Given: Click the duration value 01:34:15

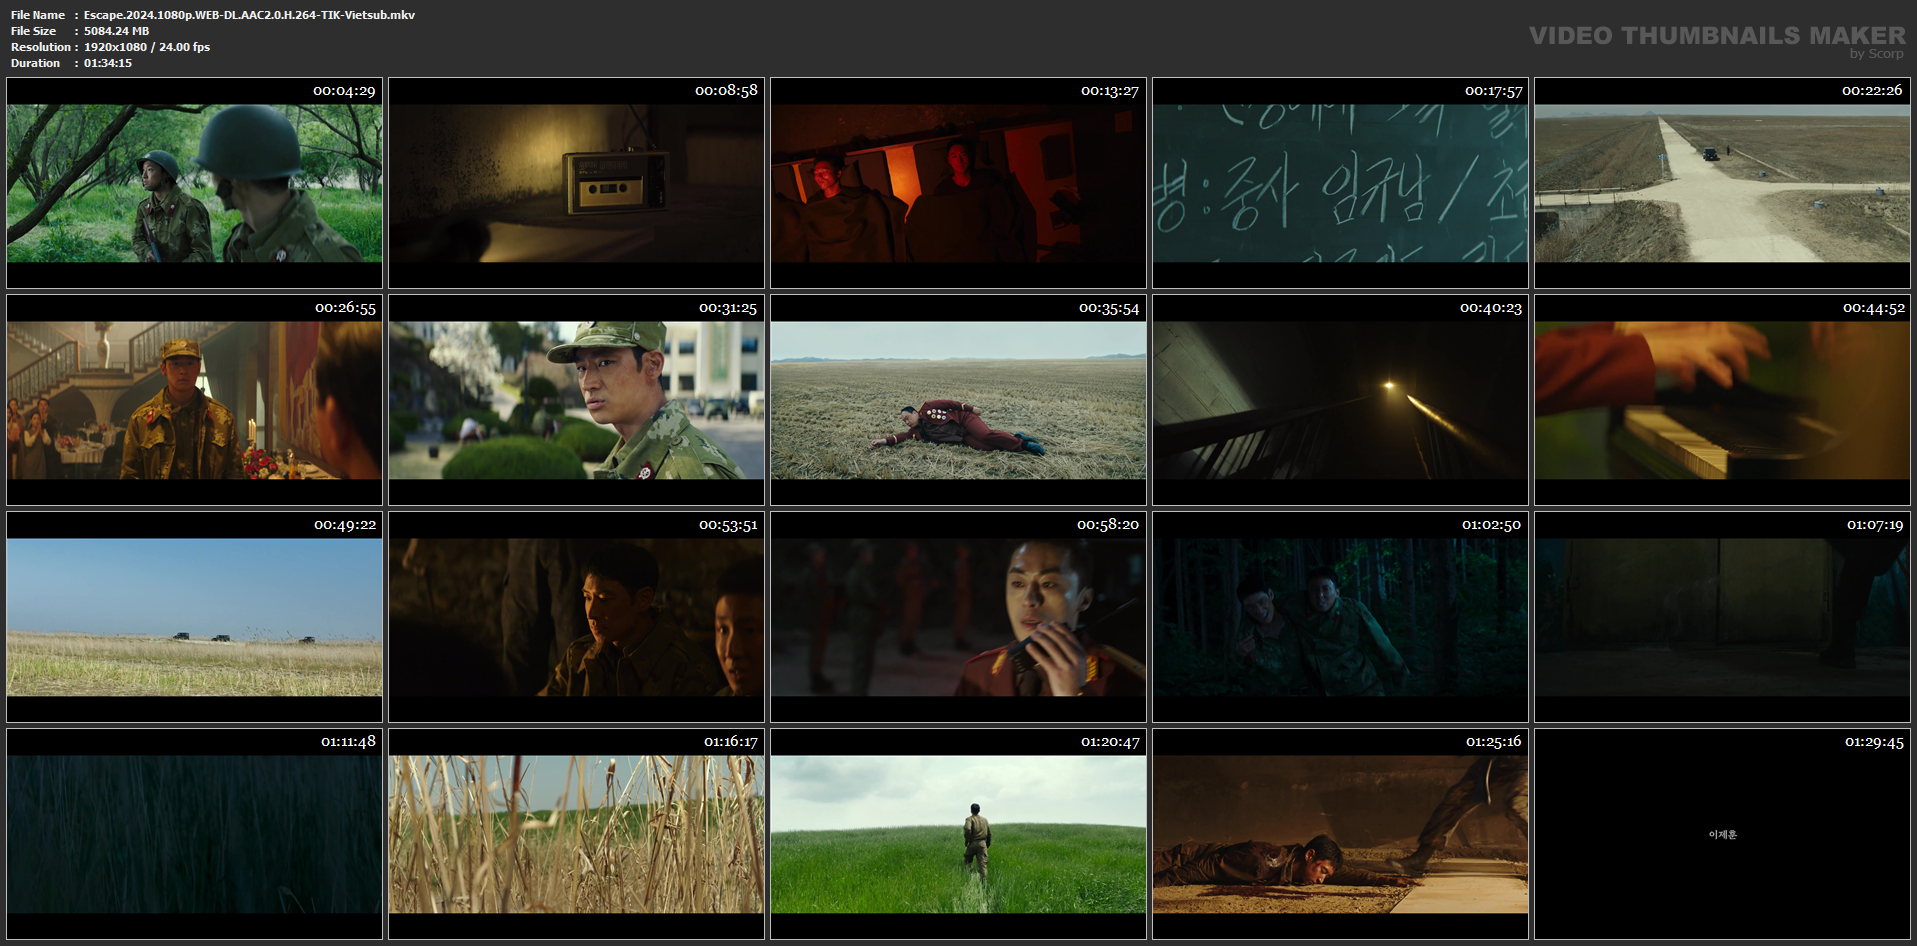Looking at the screenshot, I should point(107,63).
